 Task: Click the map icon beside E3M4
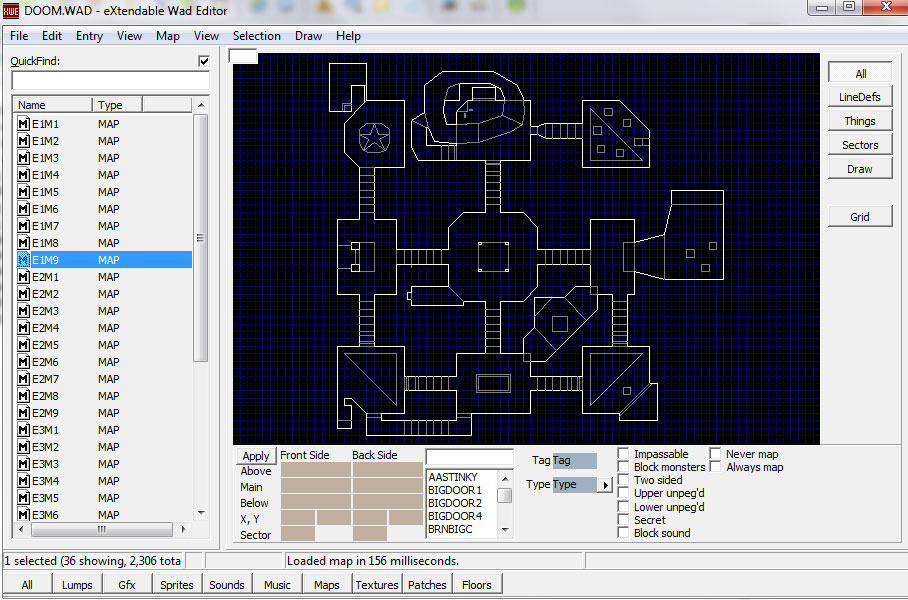click(x=24, y=481)
